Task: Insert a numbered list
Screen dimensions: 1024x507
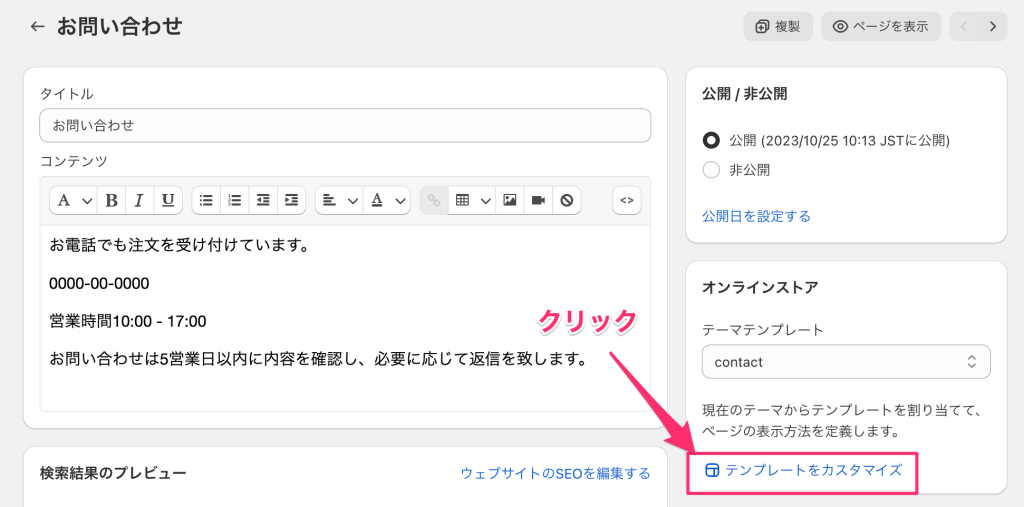Action: (x=234, y=201)
